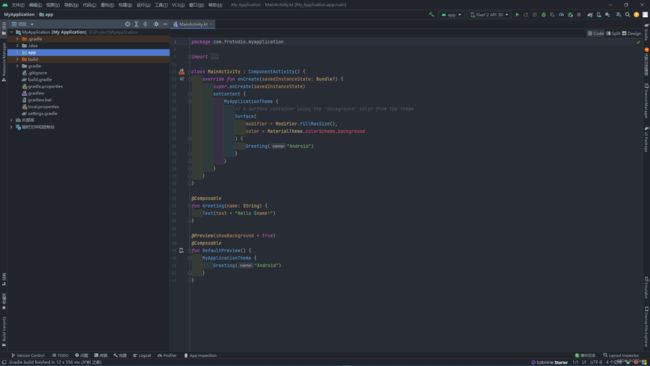Viewport: 650px width, 366px height.
Task: Click the Sync Project with Gradle Files icon
Action: point(590,15)
